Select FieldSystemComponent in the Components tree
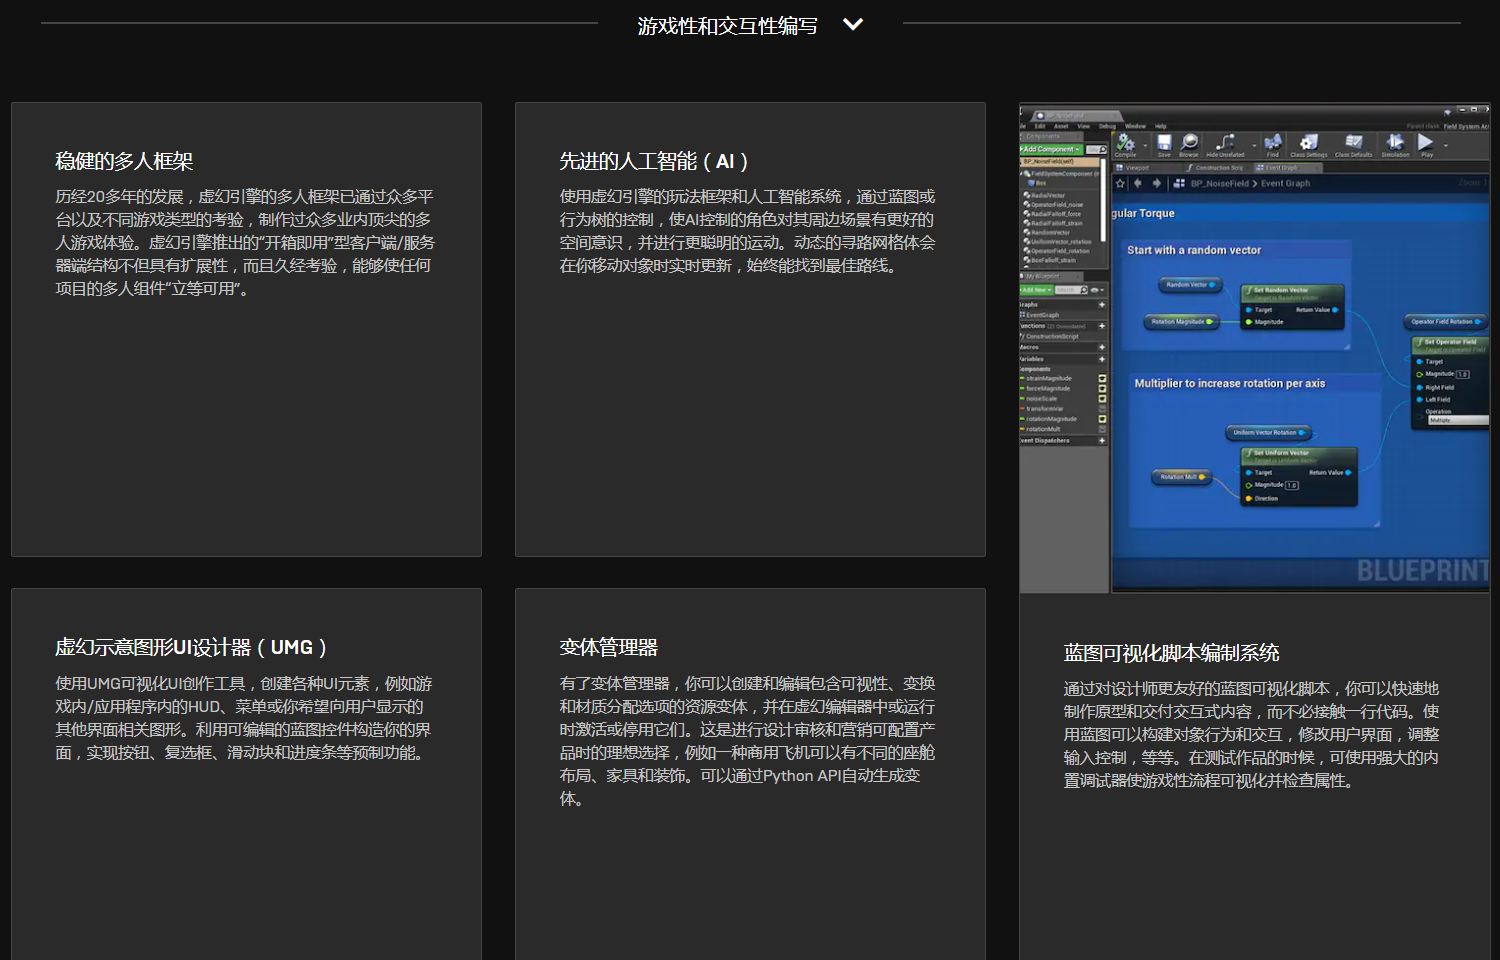Screen dimensions: 1500x960 [1060, 174]
